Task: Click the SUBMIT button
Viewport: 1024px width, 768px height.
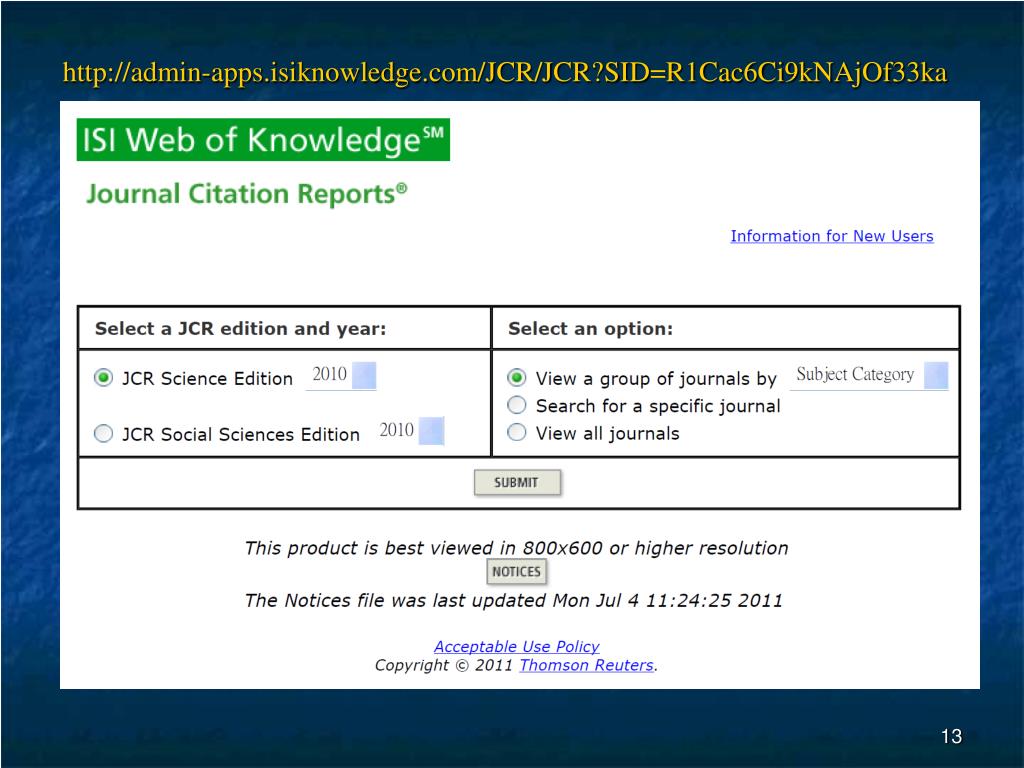Action: 517,483
